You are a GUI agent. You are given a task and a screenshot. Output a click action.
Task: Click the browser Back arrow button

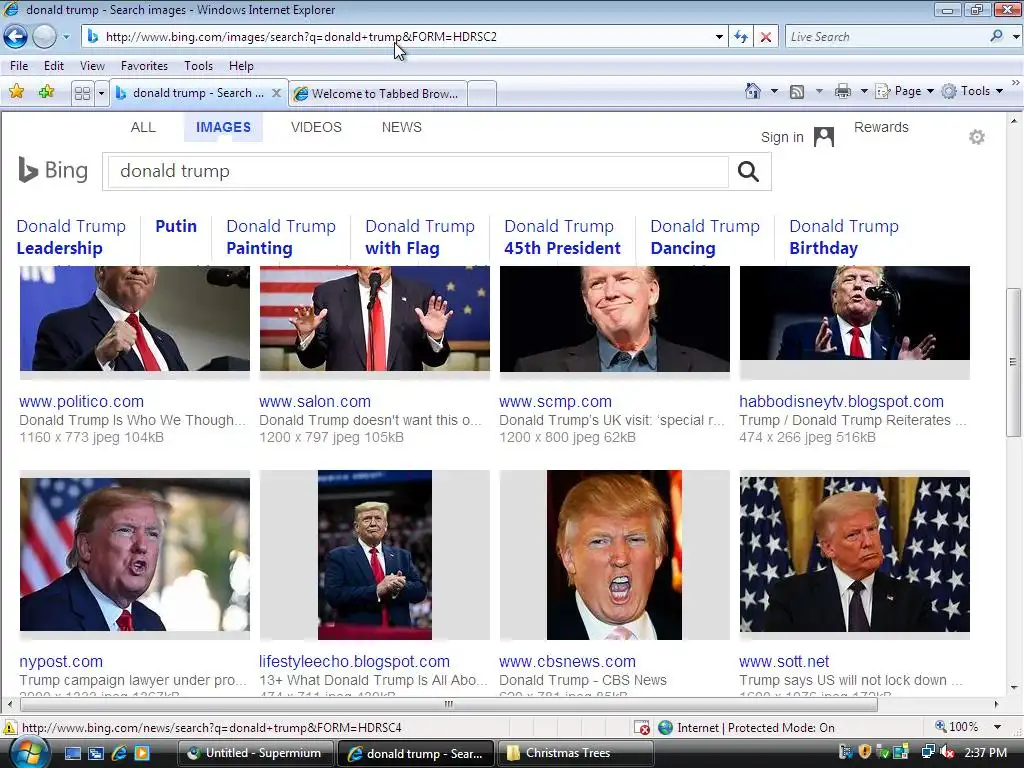16,37
